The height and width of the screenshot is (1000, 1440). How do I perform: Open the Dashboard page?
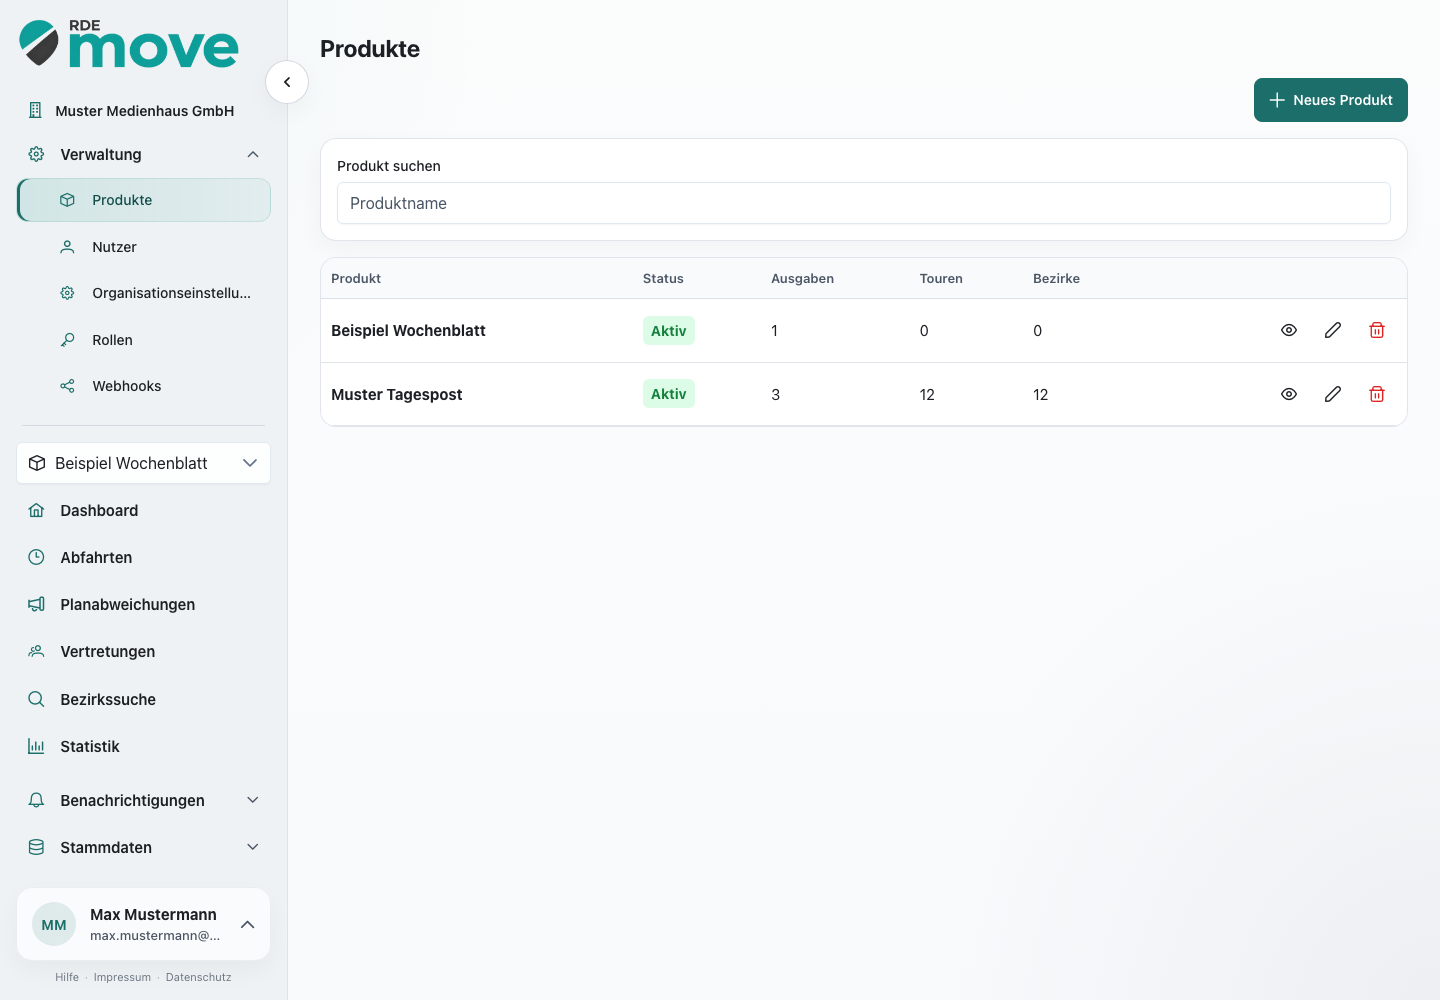pos(144,510)
